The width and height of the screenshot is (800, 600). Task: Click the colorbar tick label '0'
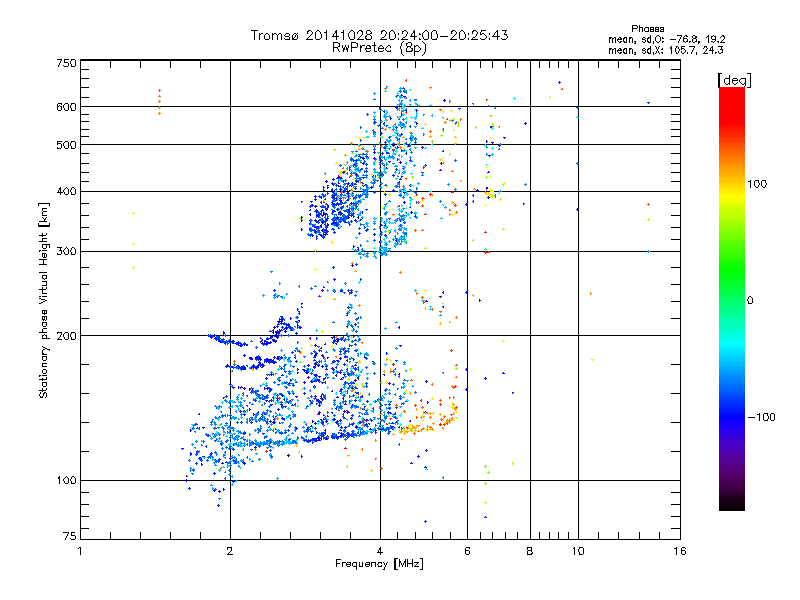pyautogui.click(x=750, y=301)
